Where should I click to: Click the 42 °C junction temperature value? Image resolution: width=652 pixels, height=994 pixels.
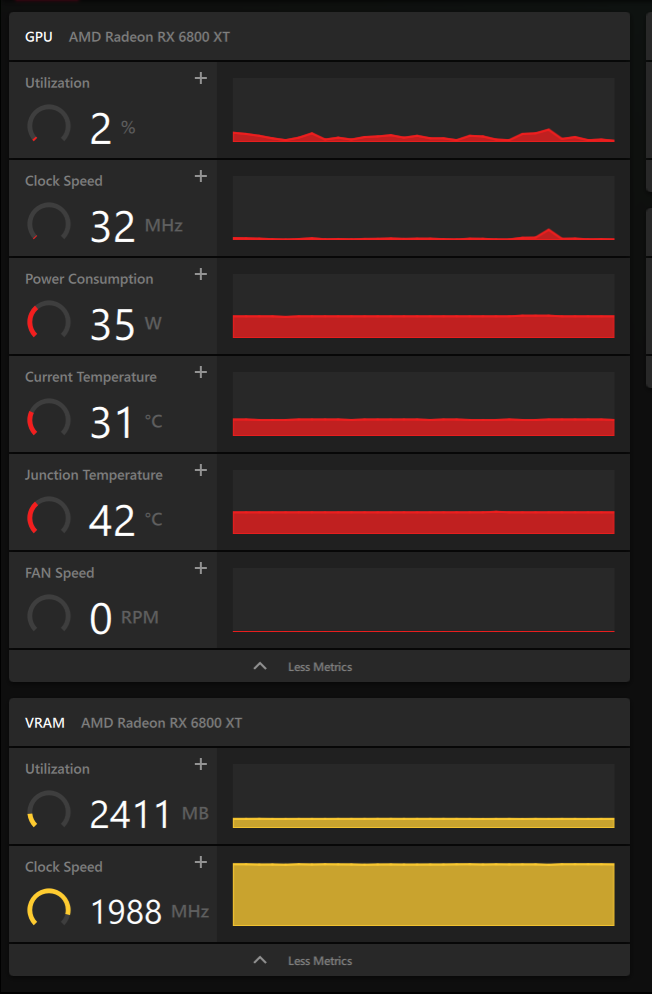click(126, 520)
